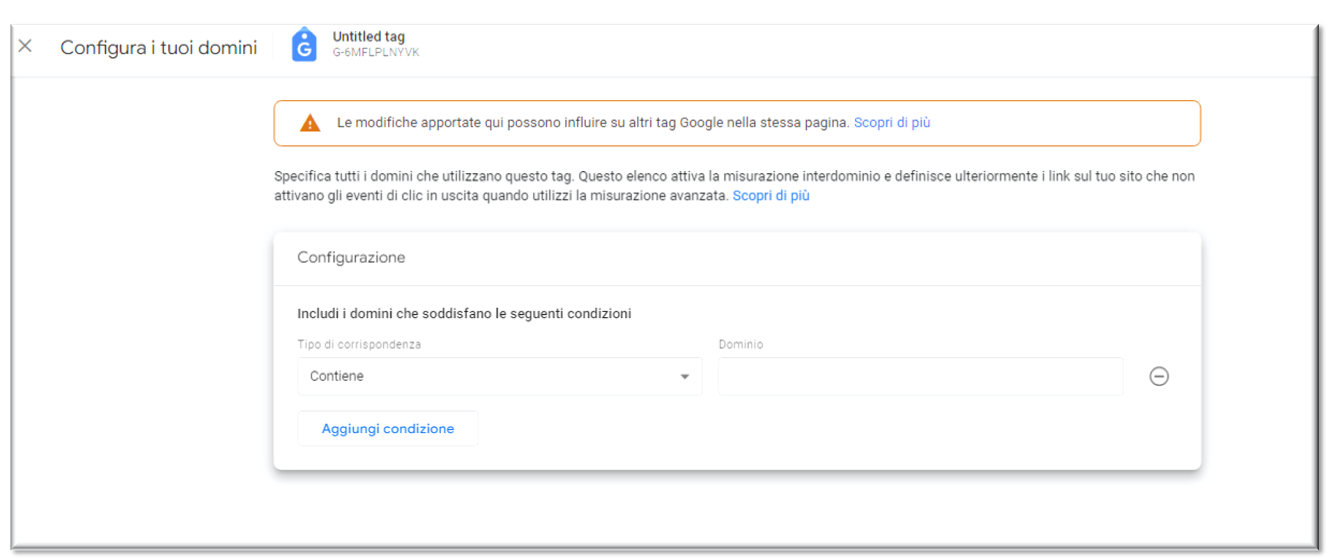Viewport: 1333px width, 559px height.
Task: Click the Specifica tutti i domini description text
Action: click(x=735, y=186)
